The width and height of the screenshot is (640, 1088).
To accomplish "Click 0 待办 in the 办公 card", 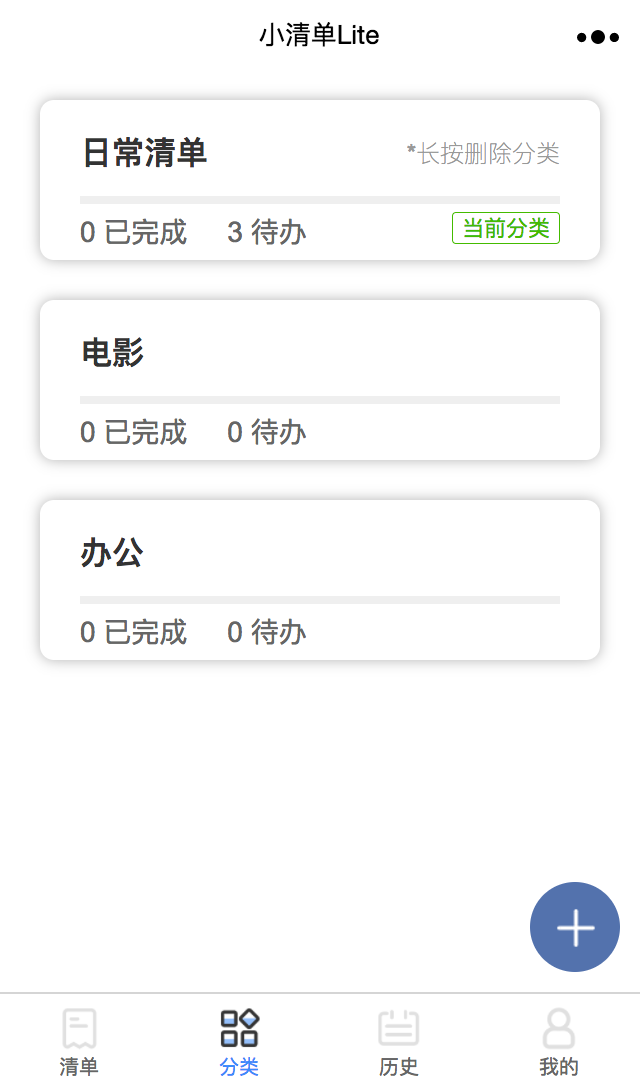I will coord(267,632).
